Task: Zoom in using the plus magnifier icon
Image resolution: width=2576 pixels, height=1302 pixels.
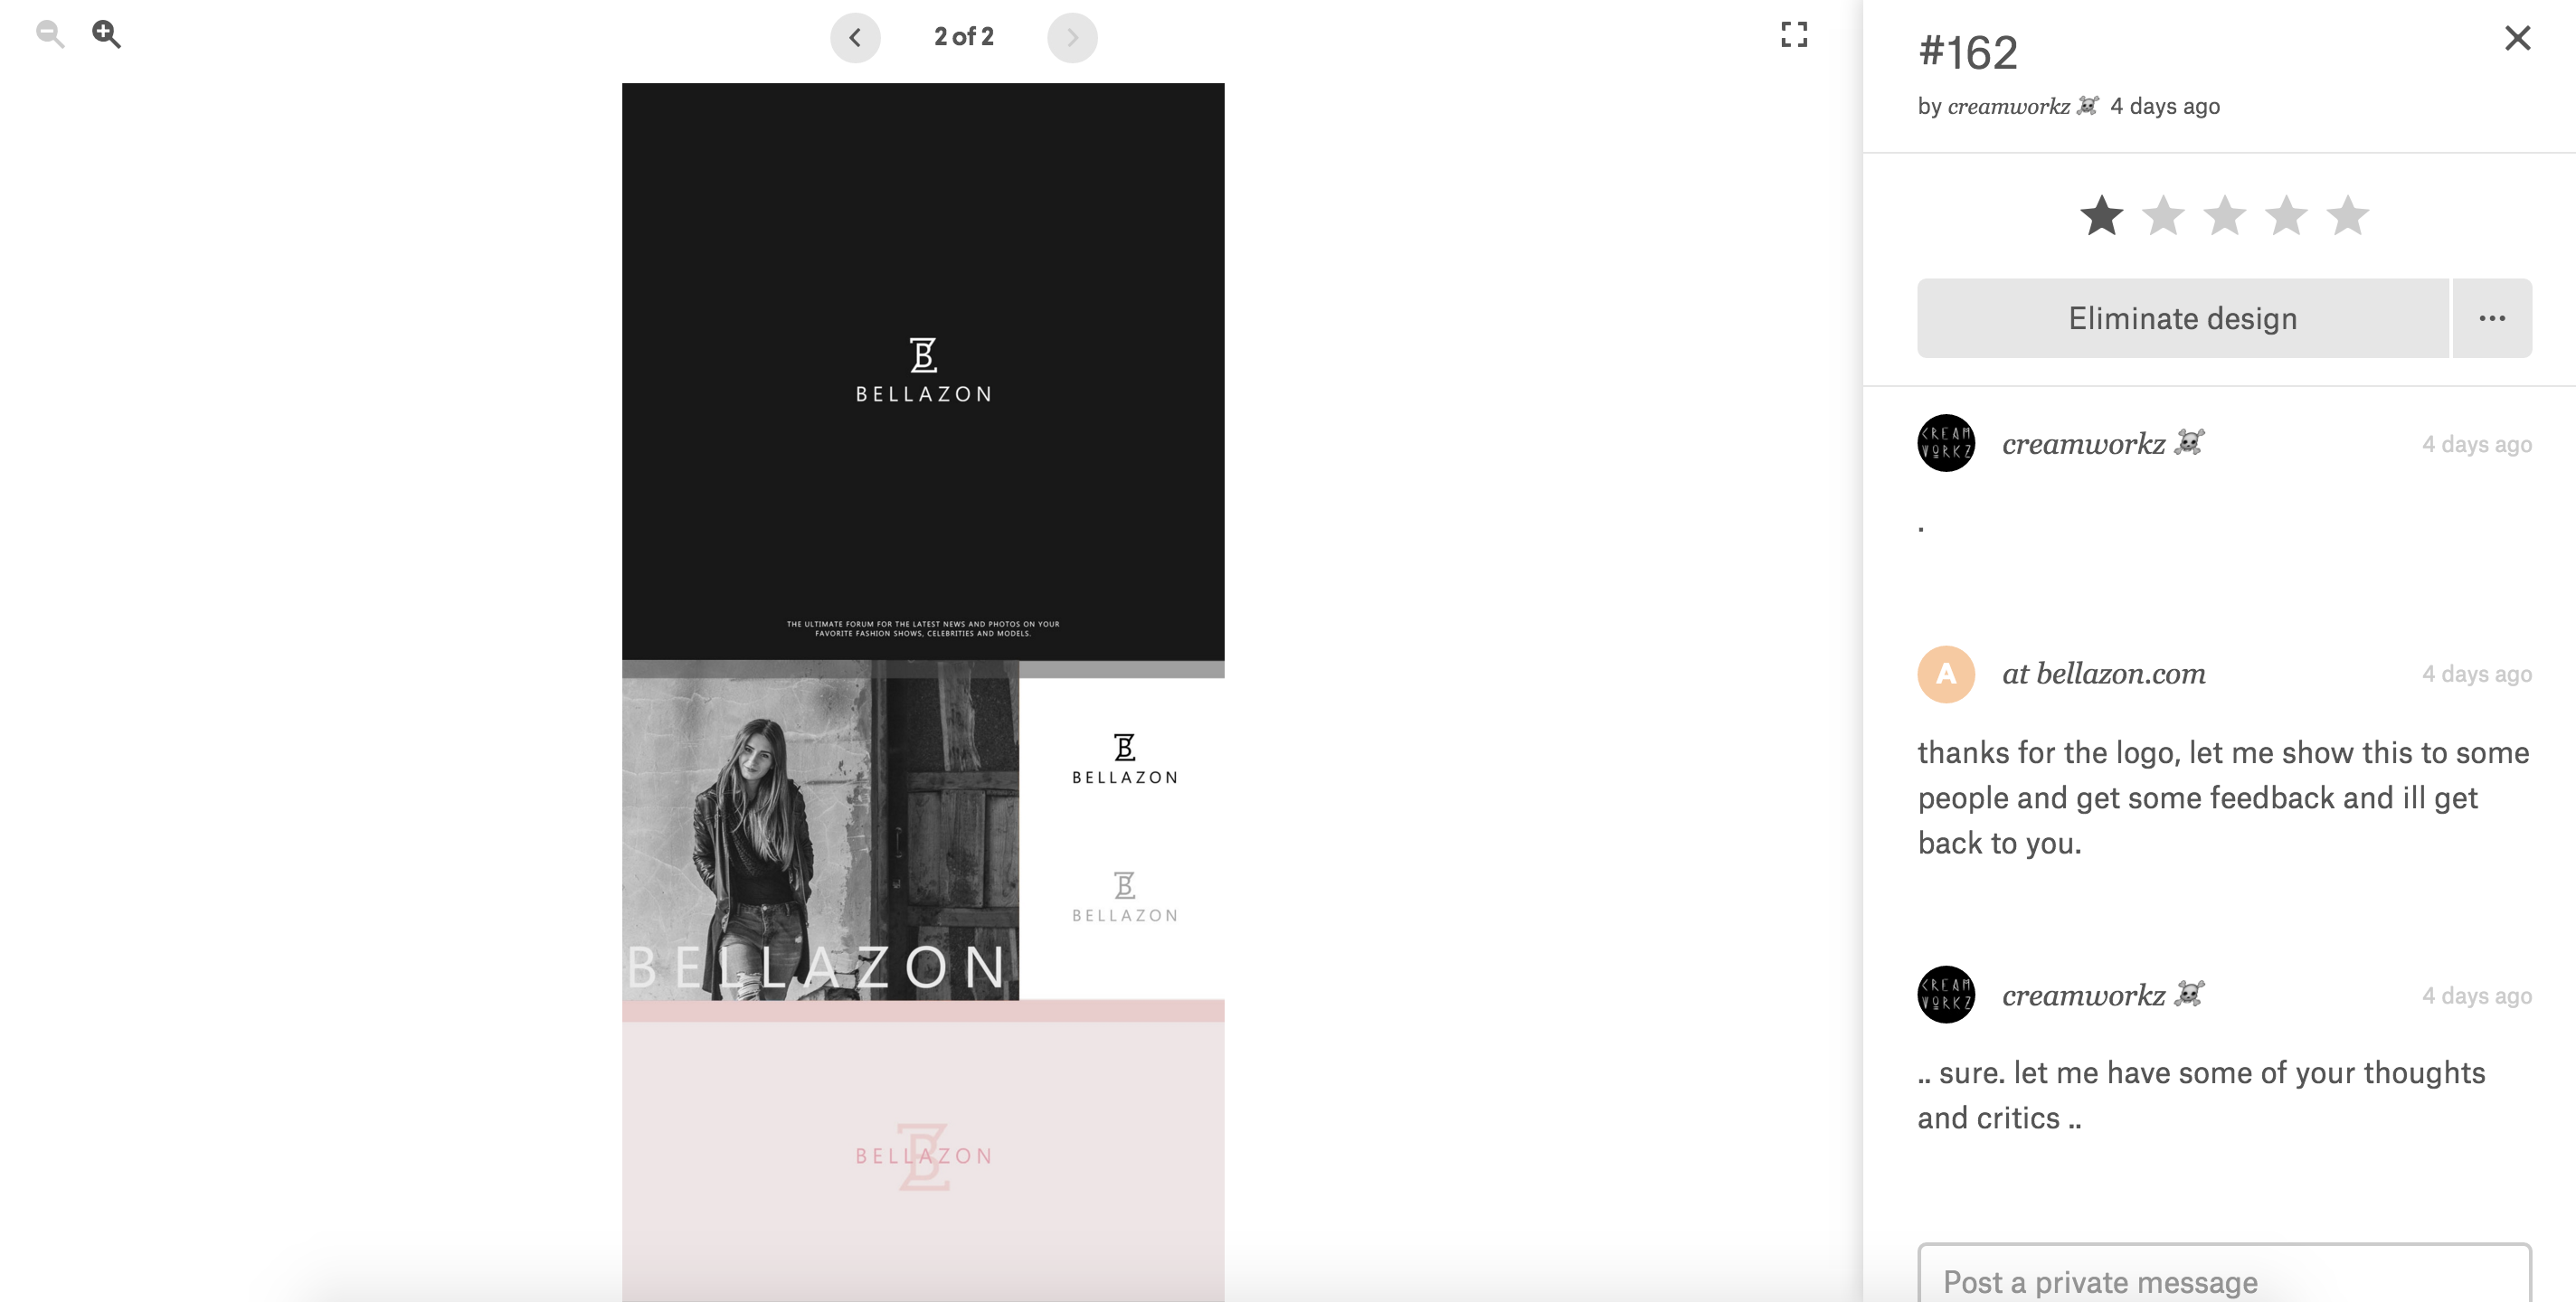Action: 107,35
